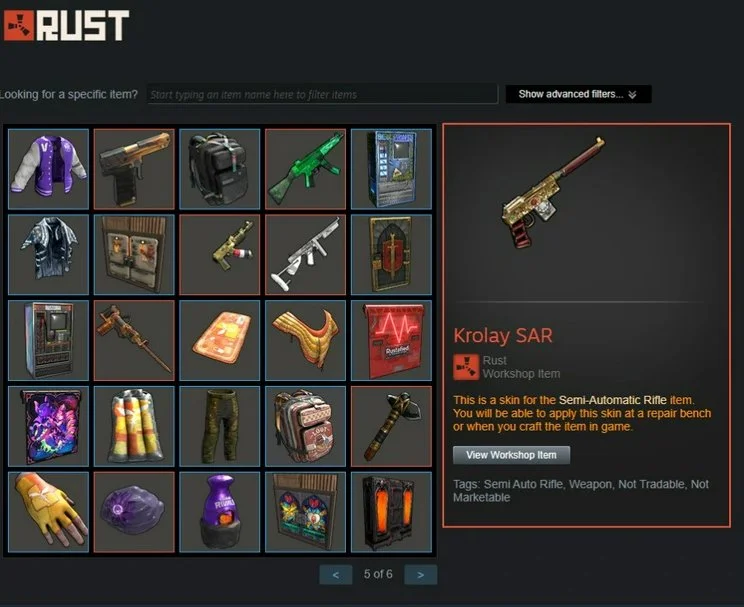
Task: Select the stained glass door item
Action: (x=306, y=512)
